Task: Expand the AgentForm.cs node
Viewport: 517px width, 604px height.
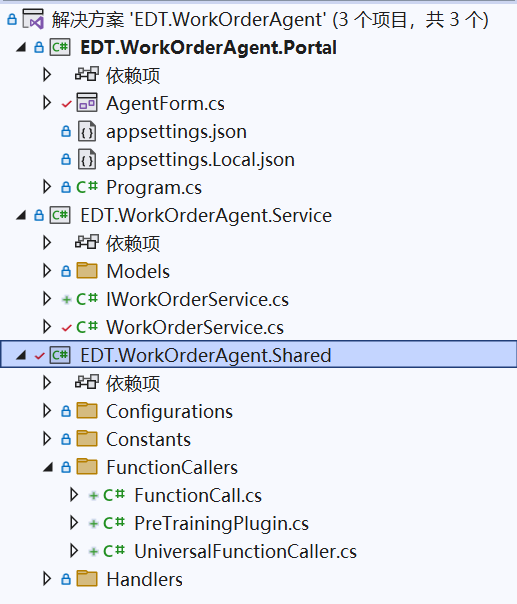Action: [x=47, y=102]
